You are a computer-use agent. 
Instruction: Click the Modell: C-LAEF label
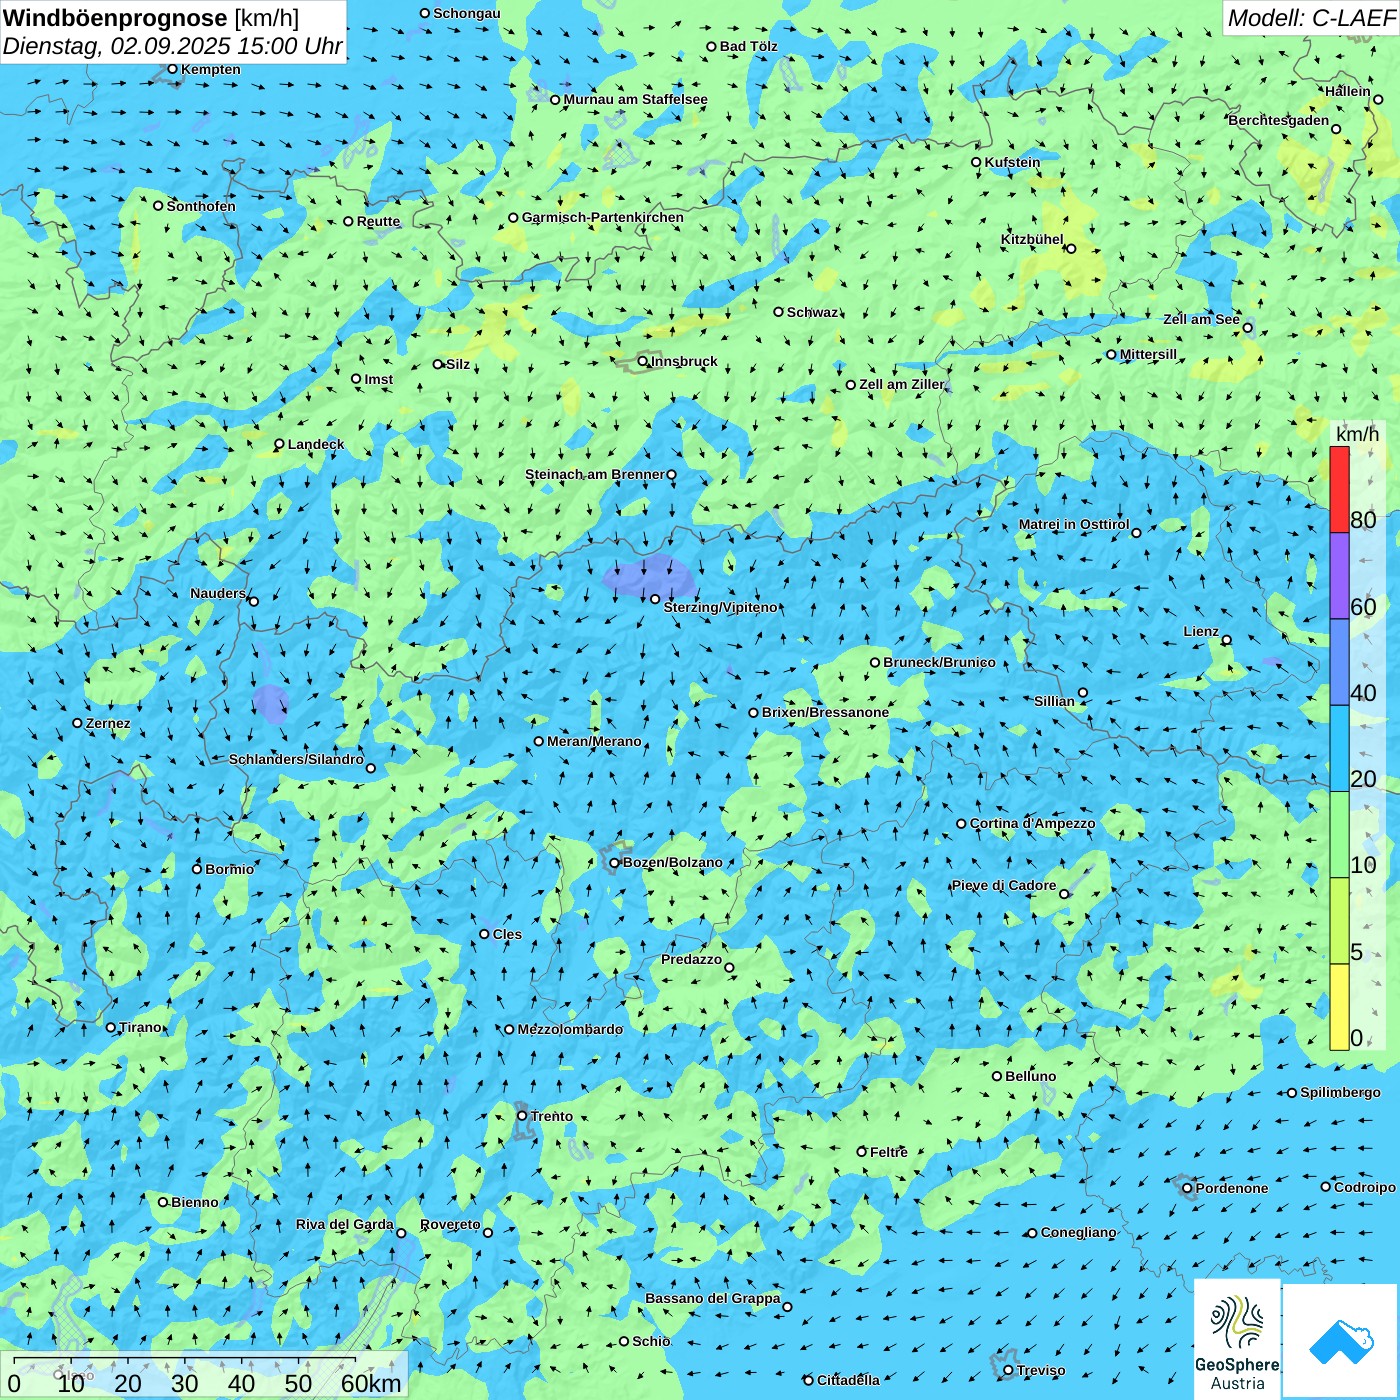[1310, 18]
